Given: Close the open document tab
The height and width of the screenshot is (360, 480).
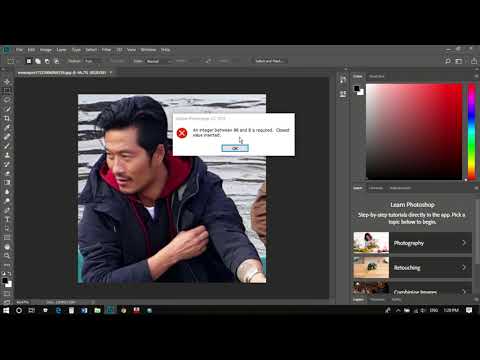Looking at the screenshot, I should (x=111, y=72).
